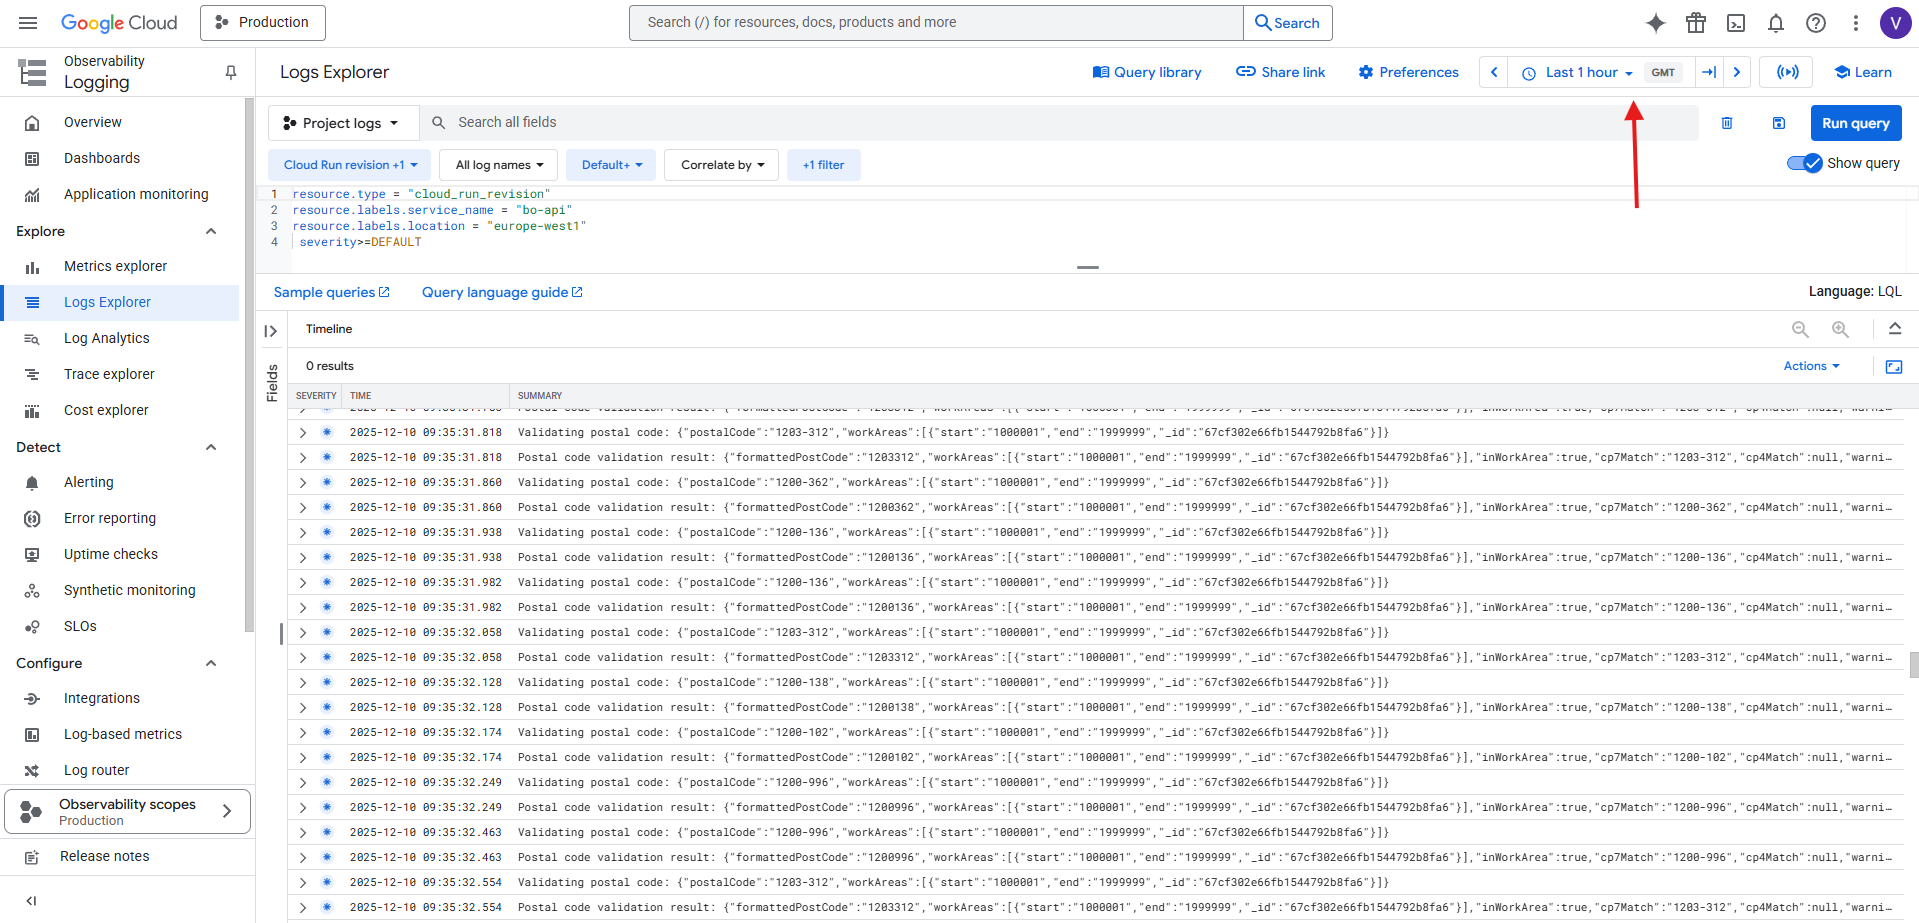Screen dimensions: 1919x923
Task: Click the save query icon
Action: pyautogui.click(x=1779, y=123)
